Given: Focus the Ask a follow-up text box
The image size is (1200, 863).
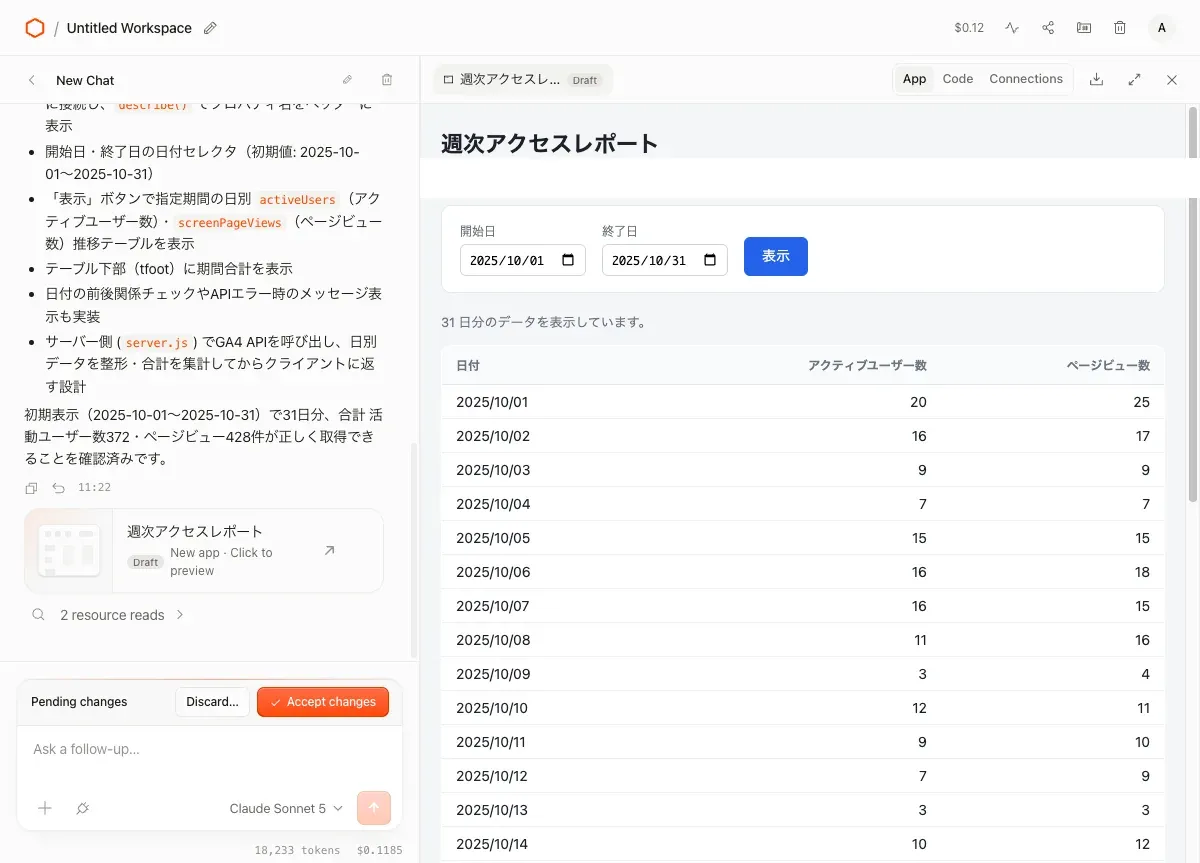Looking at the screenshot, I should tap(210, 750).
